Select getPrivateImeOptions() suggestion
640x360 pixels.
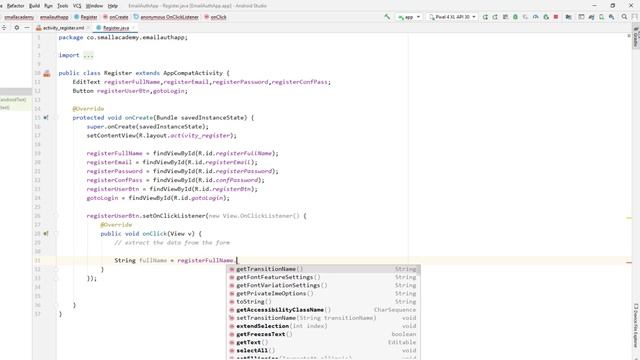[x=323, y=293]
